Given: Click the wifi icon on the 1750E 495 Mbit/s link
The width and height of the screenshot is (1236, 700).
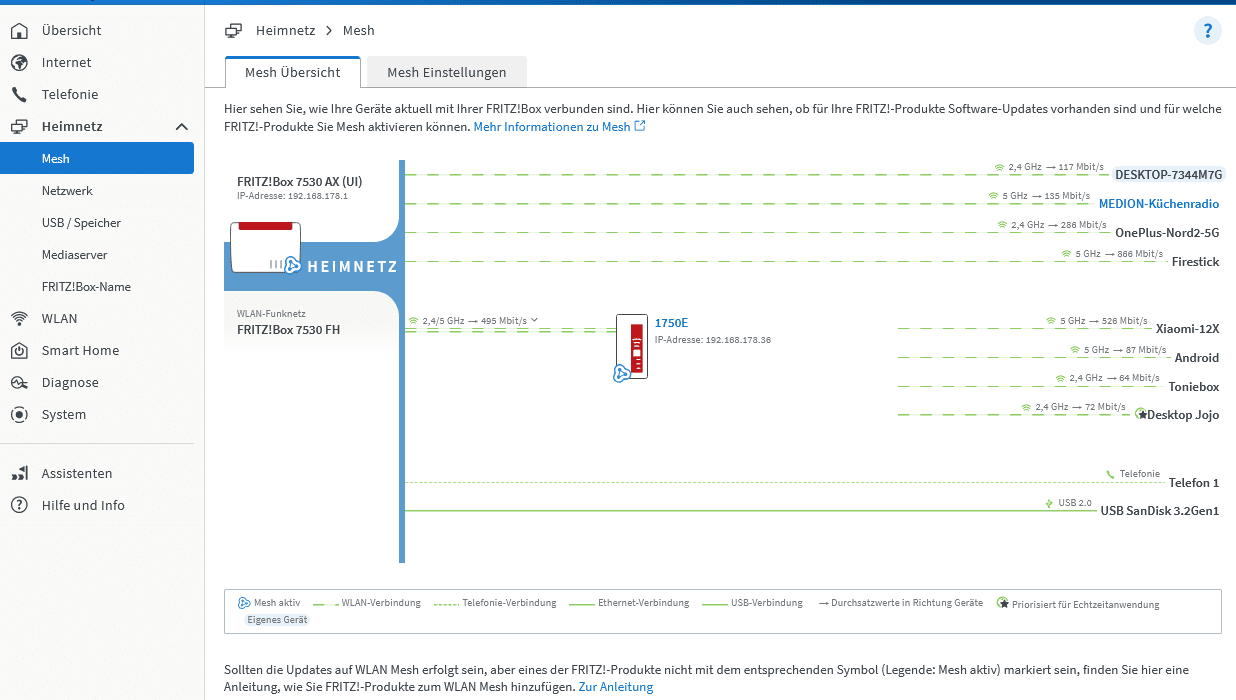Looking at the screenshot, I should [x=413, y=321].
